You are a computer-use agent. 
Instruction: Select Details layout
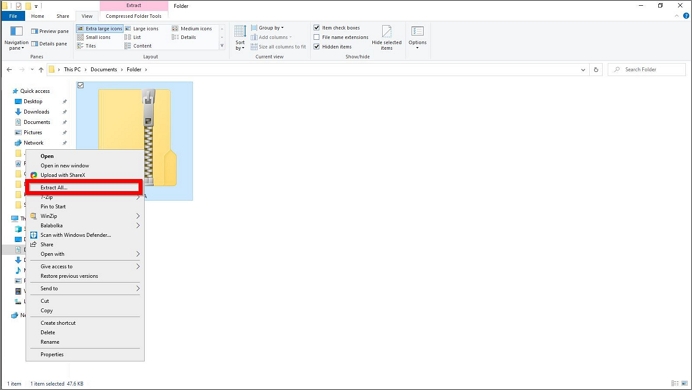coord(184,38)
